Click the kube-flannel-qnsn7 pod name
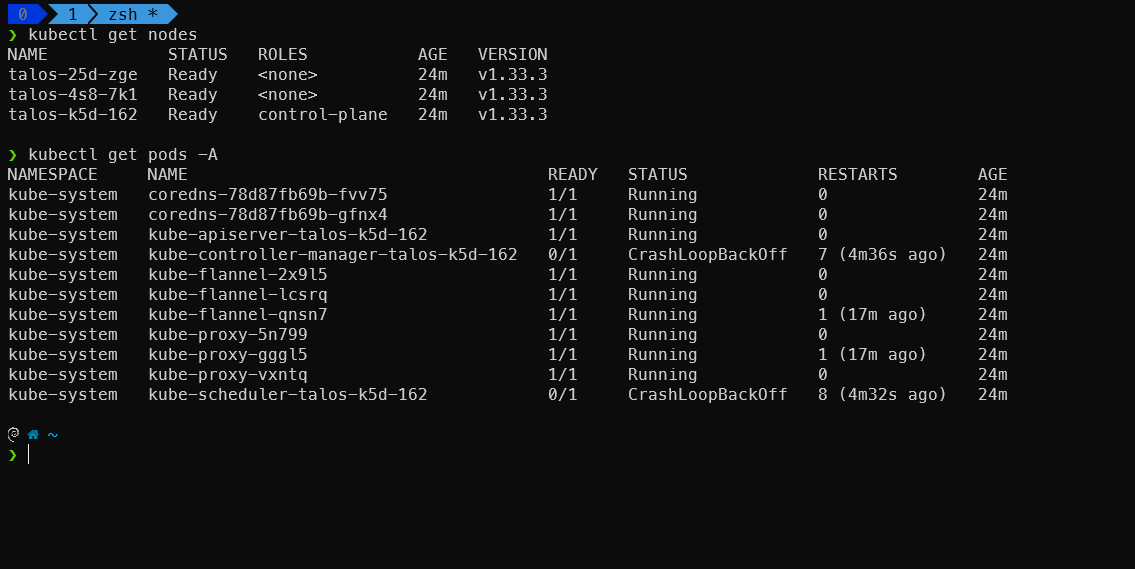This screenshot has width=1135, height=569. tap(237, 315)
